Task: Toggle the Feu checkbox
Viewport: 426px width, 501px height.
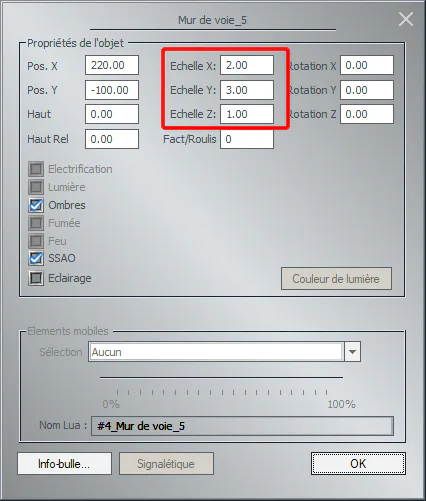Action: [36, 241]
